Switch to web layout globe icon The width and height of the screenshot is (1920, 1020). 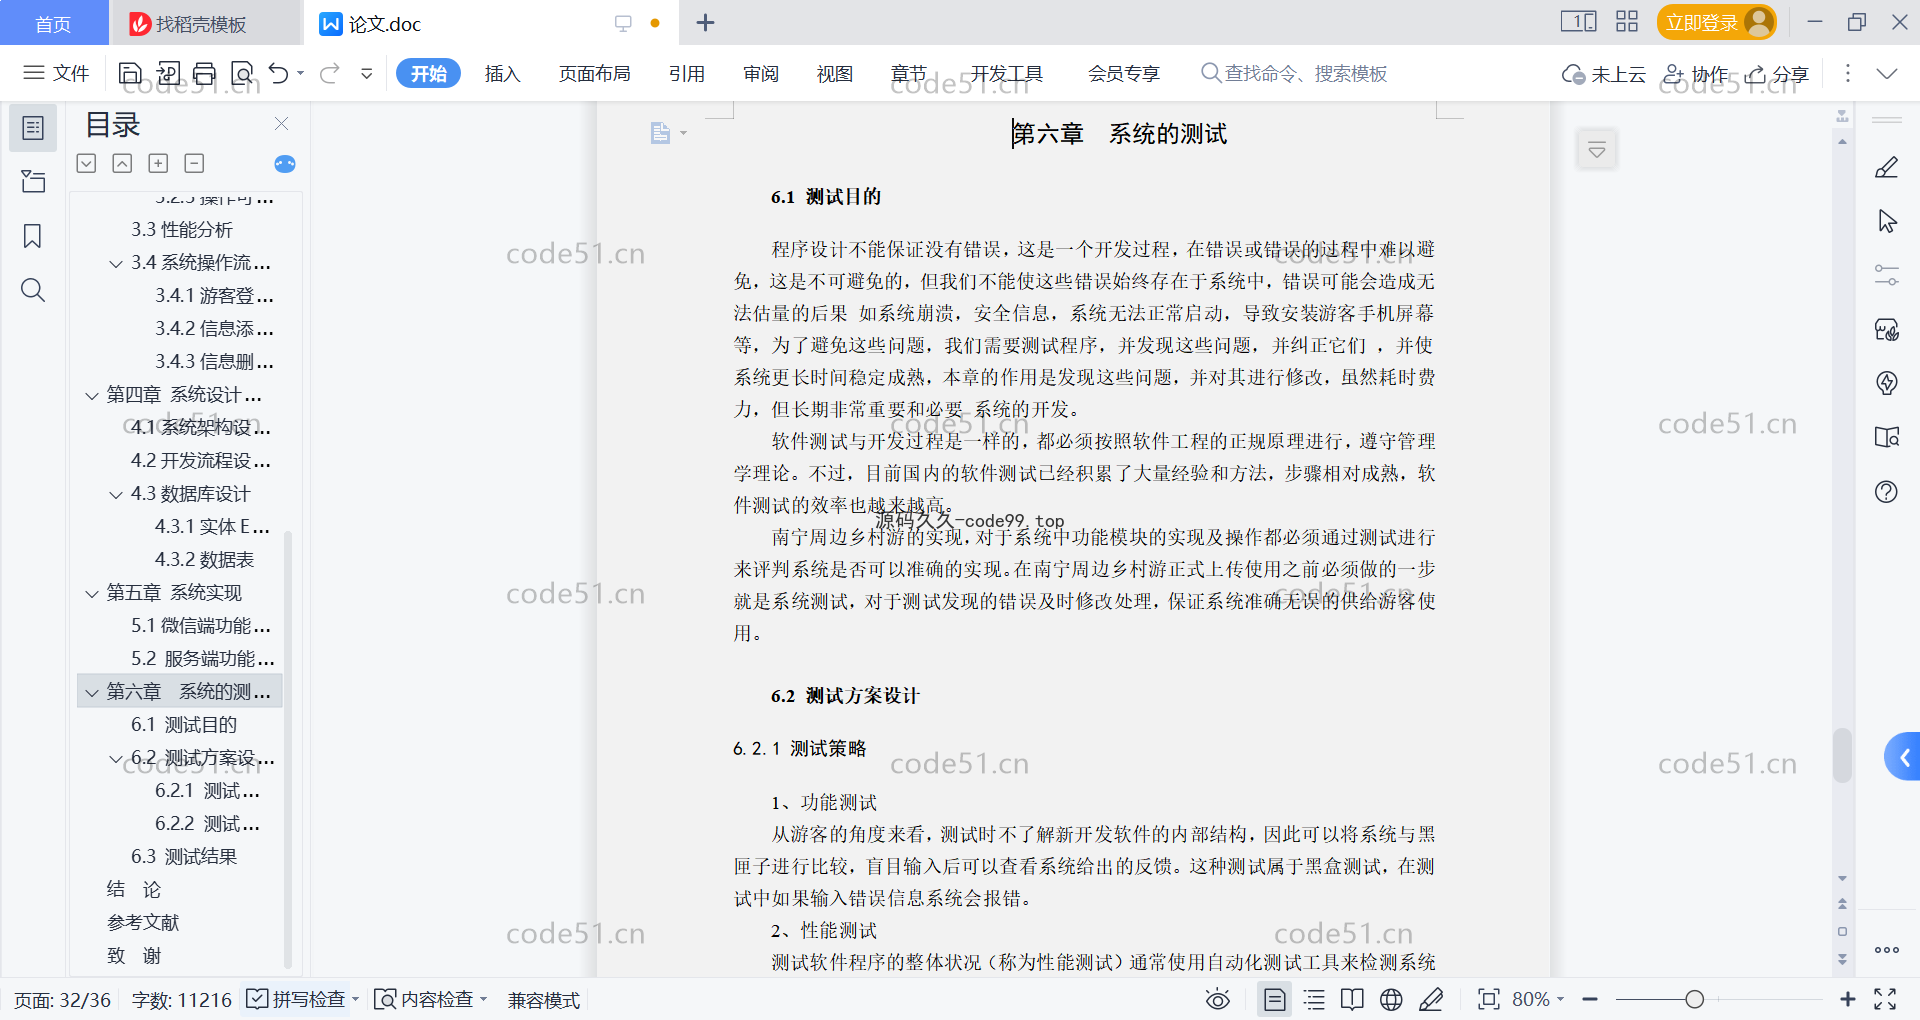(1391, 999)
